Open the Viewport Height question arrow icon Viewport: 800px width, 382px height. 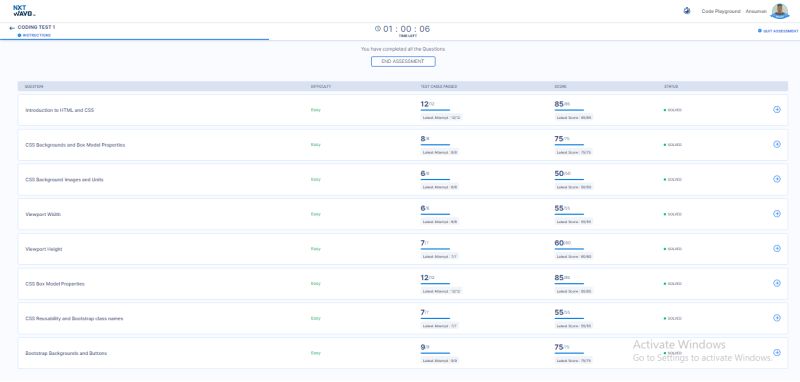click(x=777, y=248)
